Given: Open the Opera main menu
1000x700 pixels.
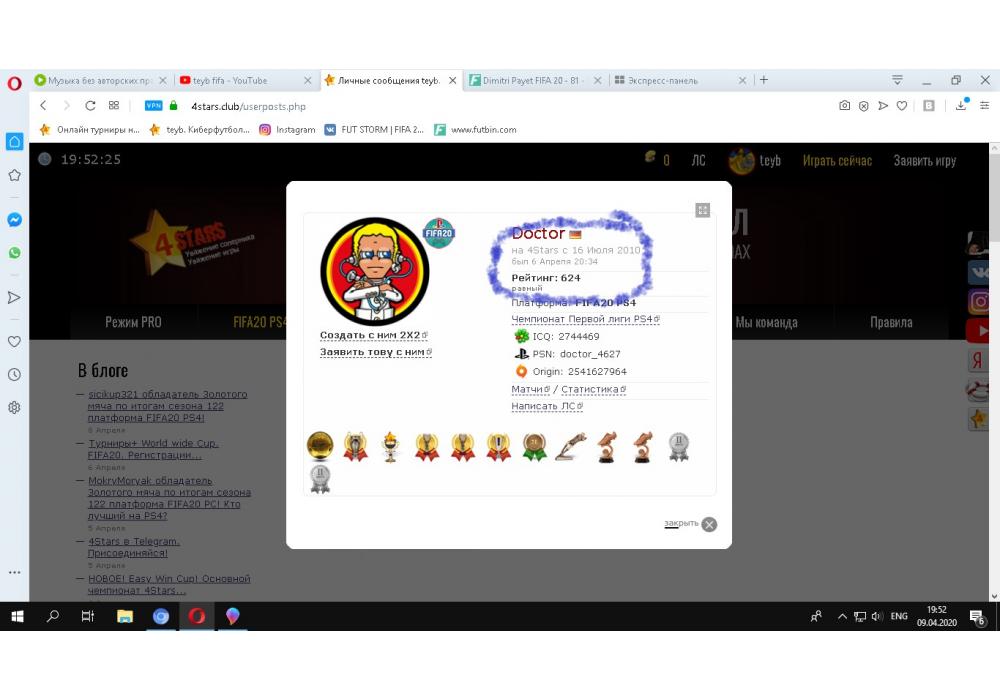Looking at the screenshot, I should tap(14, 82).
